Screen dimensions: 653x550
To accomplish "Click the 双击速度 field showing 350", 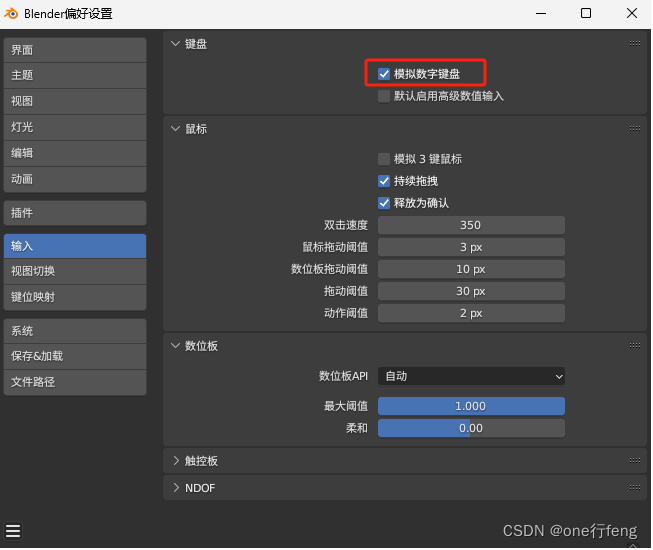I will click(x=471, y=225).
